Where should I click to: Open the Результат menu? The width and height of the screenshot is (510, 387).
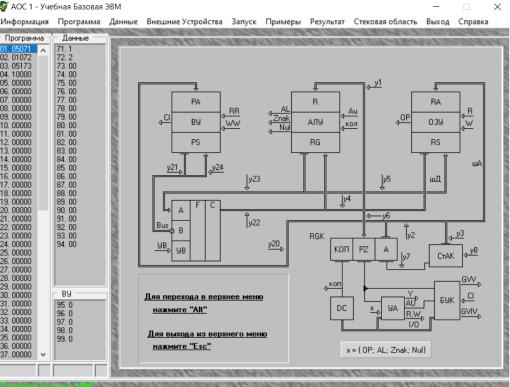point(327,22)
